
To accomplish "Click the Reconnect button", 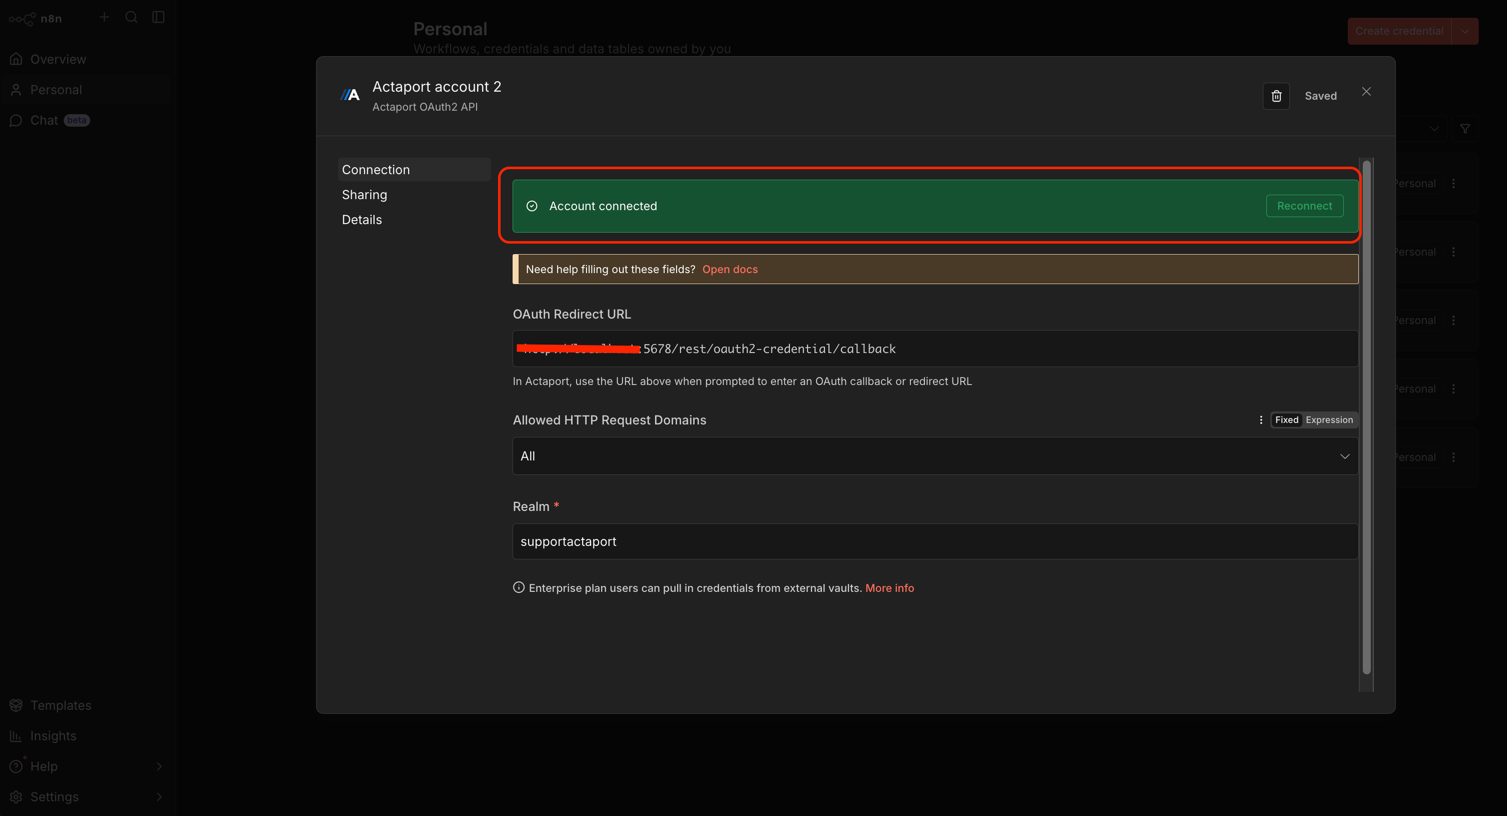I will click(1304, 206).
